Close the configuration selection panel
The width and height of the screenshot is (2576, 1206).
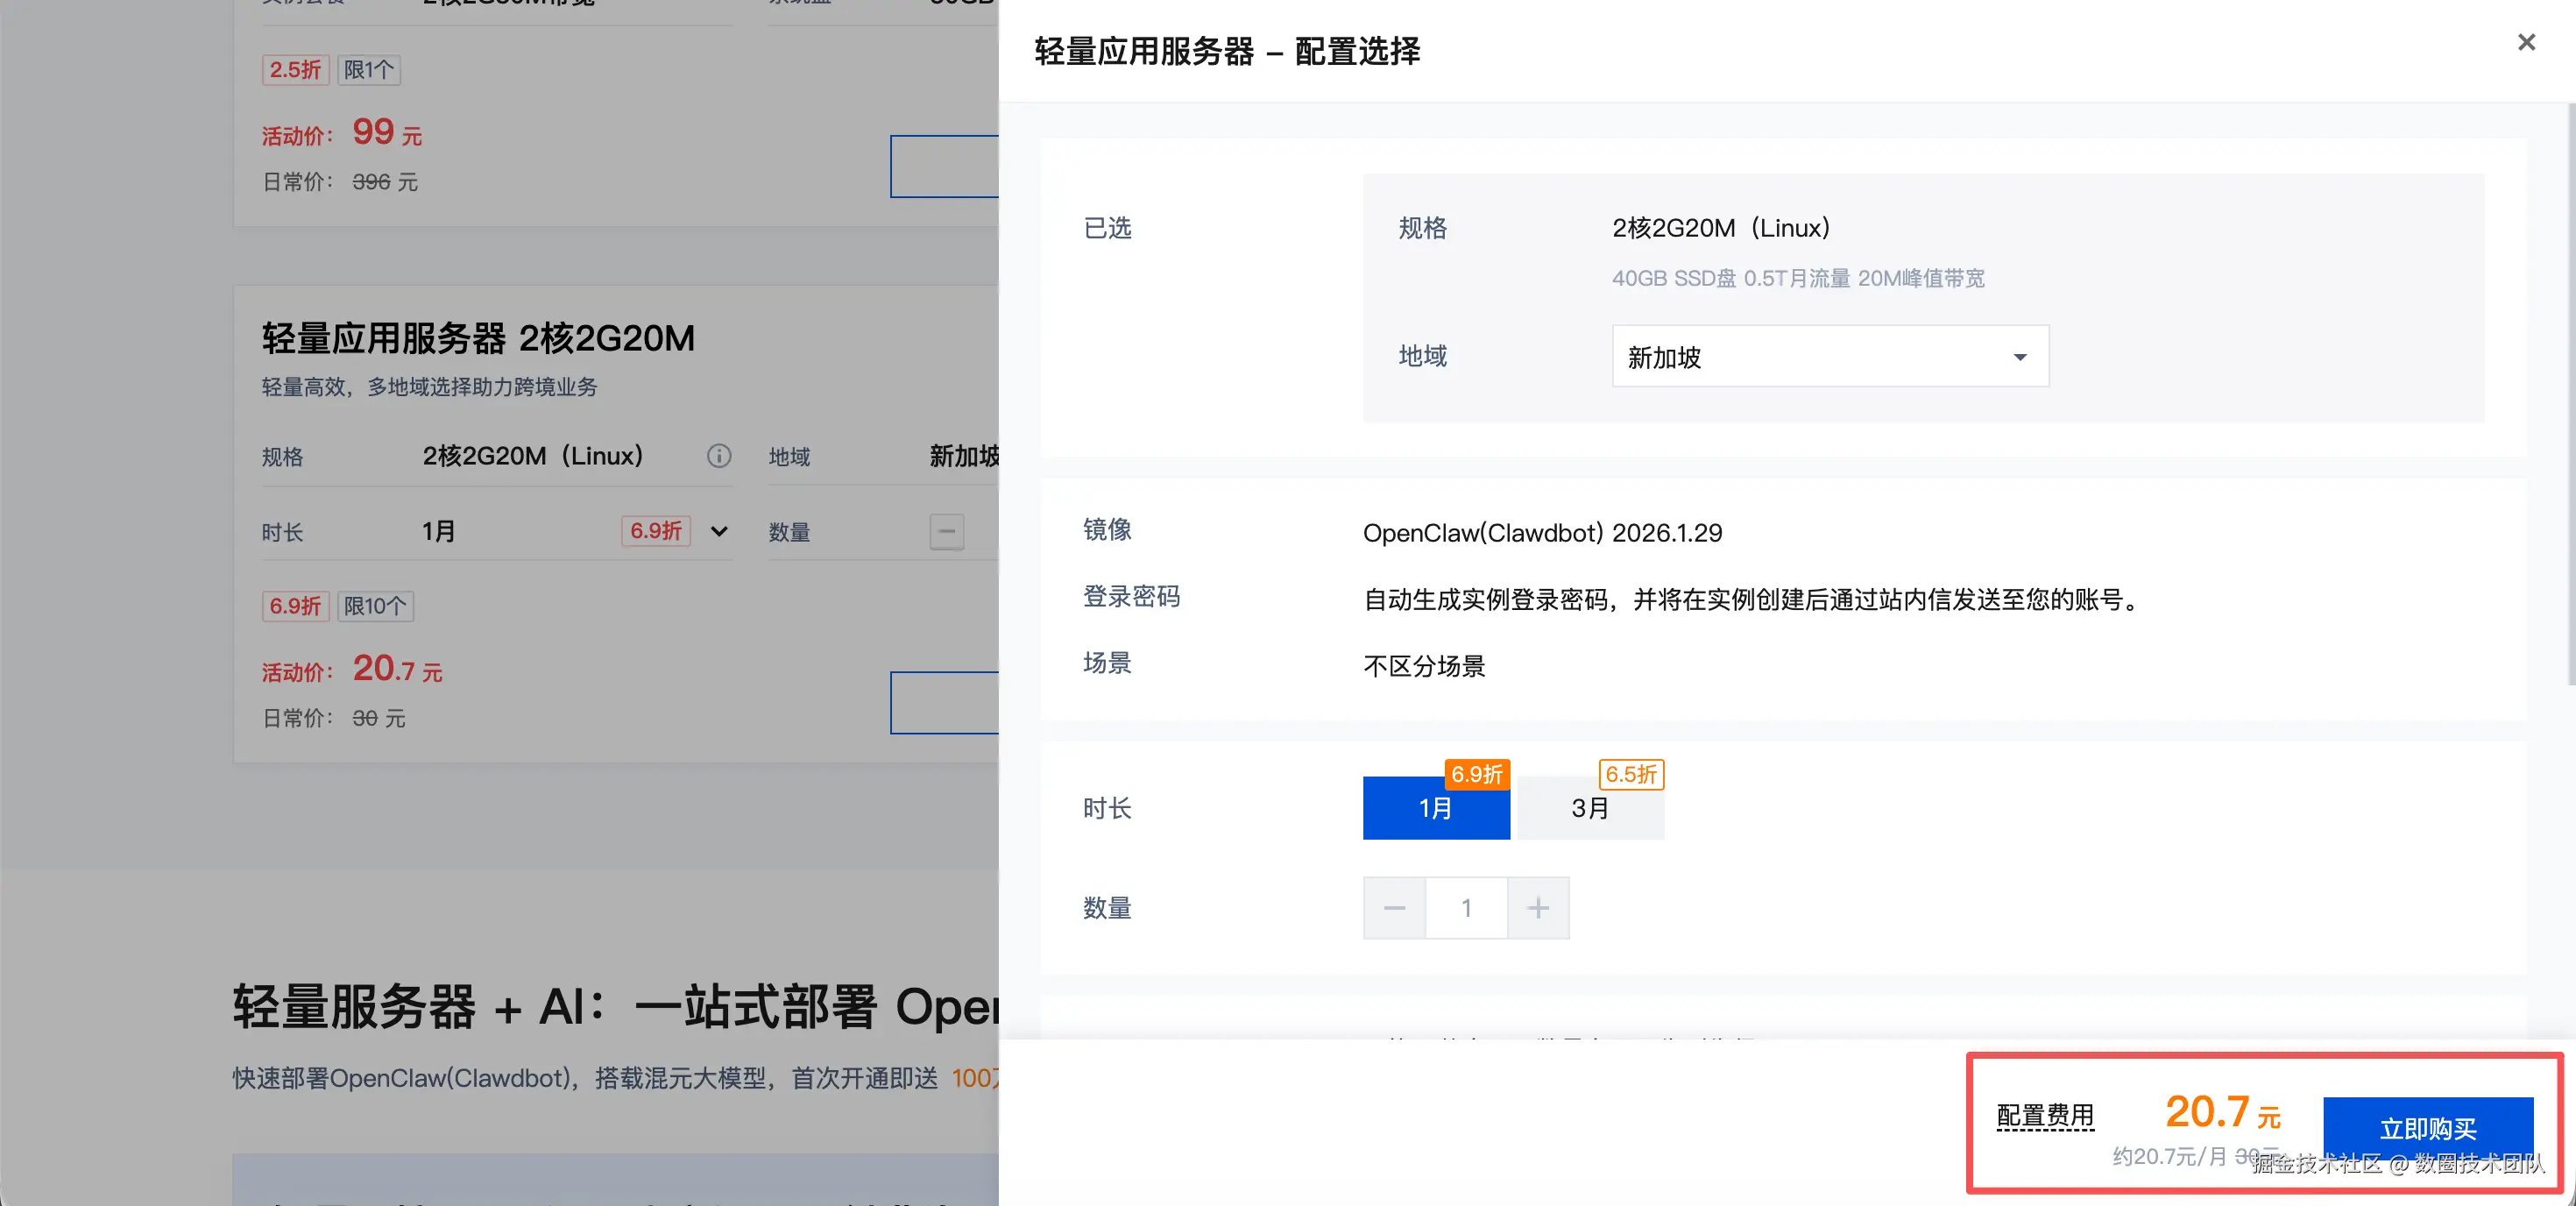pyautogui.click(x=2526, y=43)
